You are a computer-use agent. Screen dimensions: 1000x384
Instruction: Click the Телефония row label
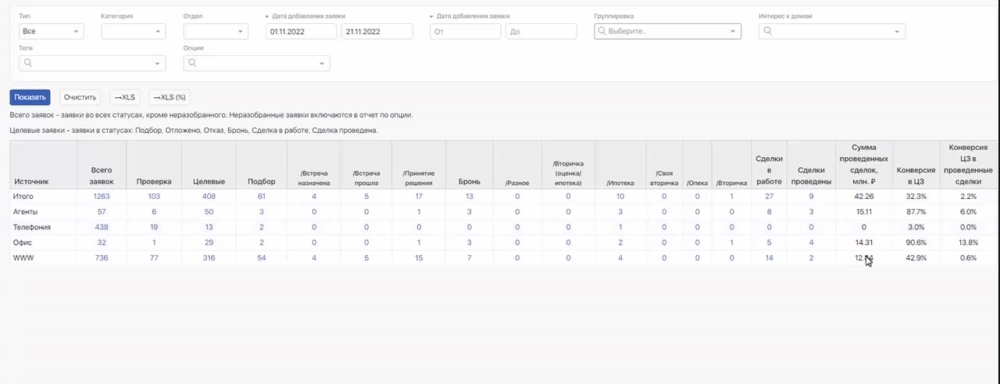pyautogui.click(x=32, y=227)
